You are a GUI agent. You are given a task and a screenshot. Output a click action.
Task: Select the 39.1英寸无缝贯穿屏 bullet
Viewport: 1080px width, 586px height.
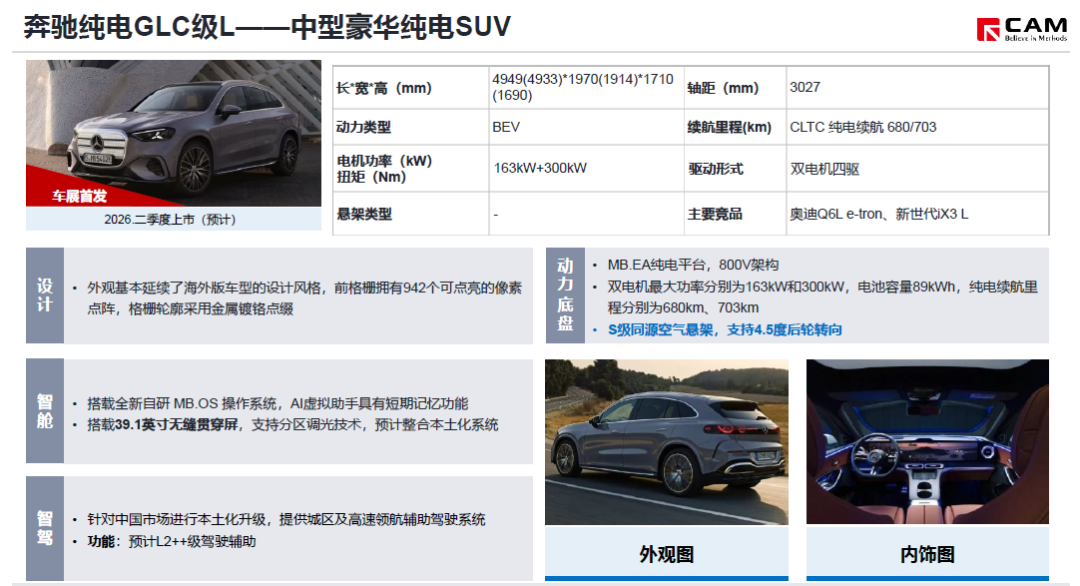click(x=292, y=425)
